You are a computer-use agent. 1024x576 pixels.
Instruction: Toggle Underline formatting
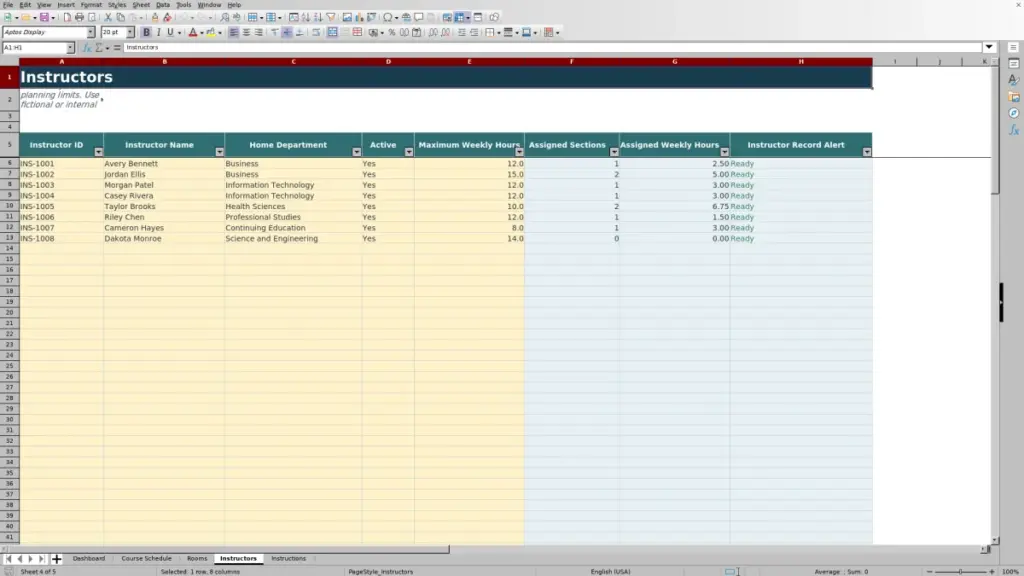[x=170, y=32]
